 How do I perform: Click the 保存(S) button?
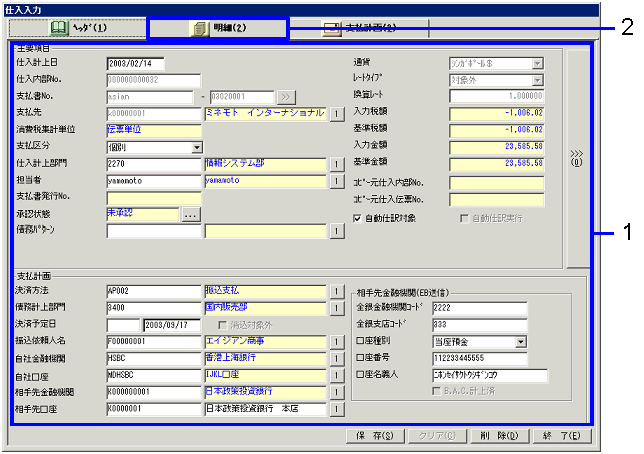click(375, 436)
